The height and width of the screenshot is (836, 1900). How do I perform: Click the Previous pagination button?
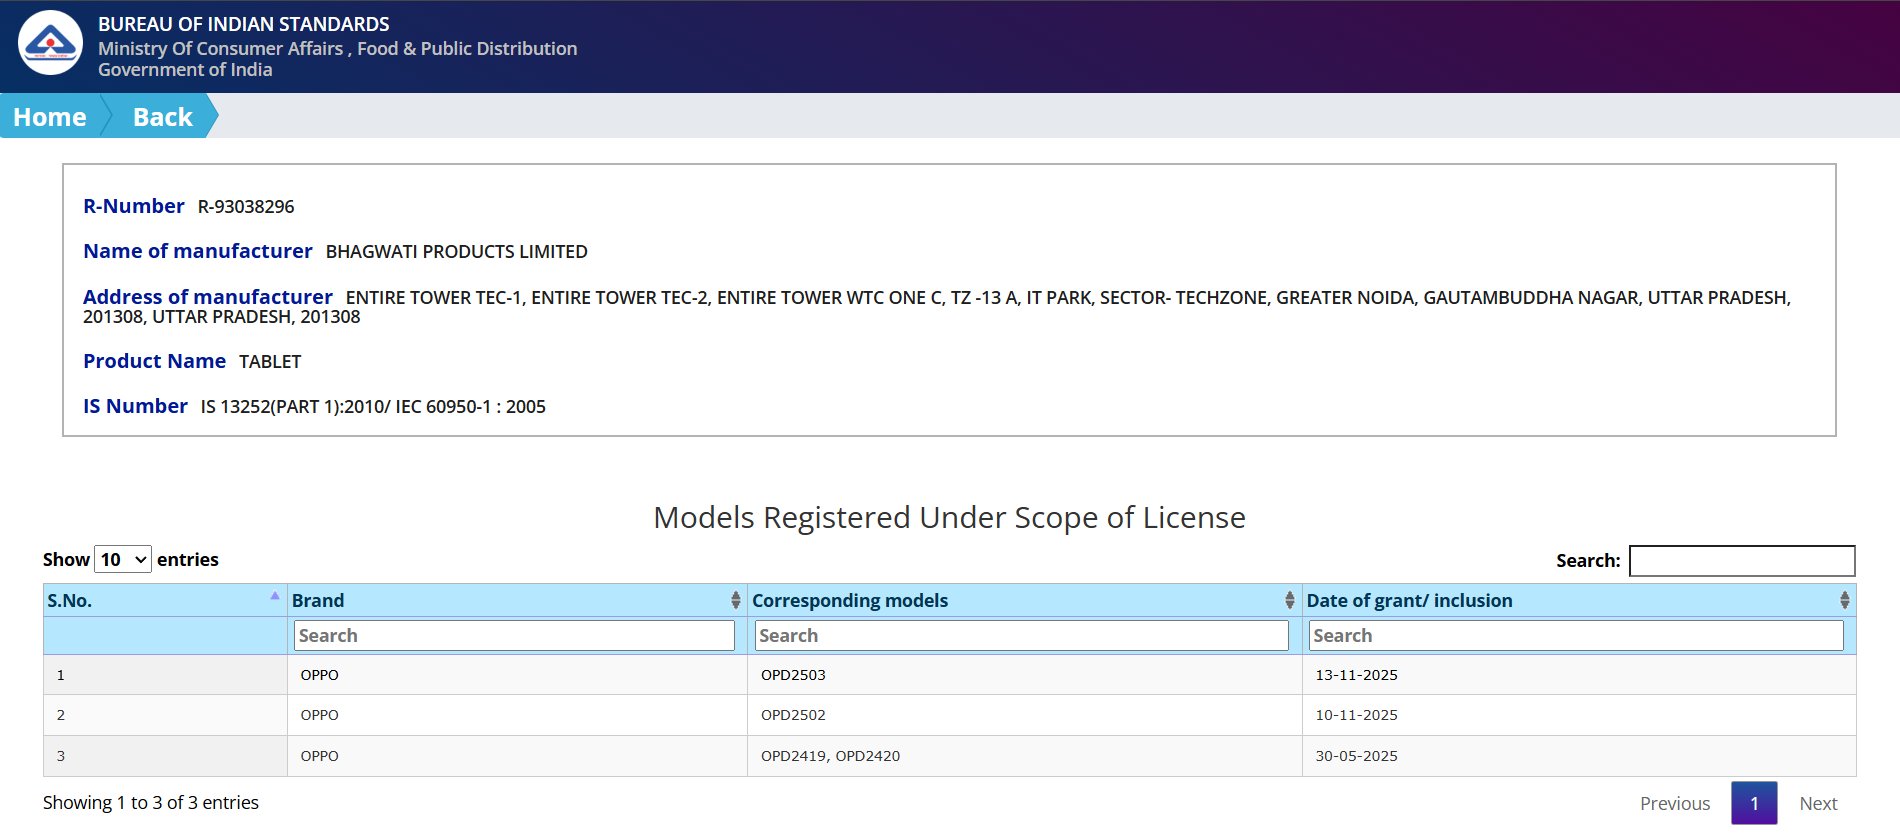[1674, 804]
